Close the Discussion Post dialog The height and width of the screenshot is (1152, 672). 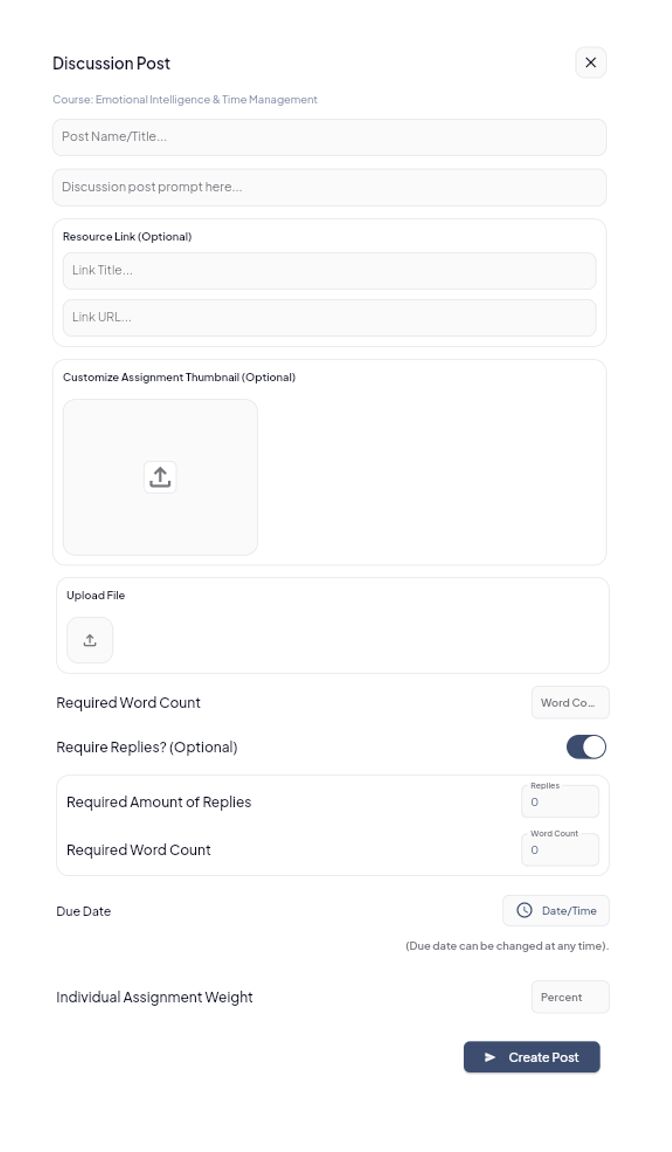pyautogui.click(x=591, y=63)
